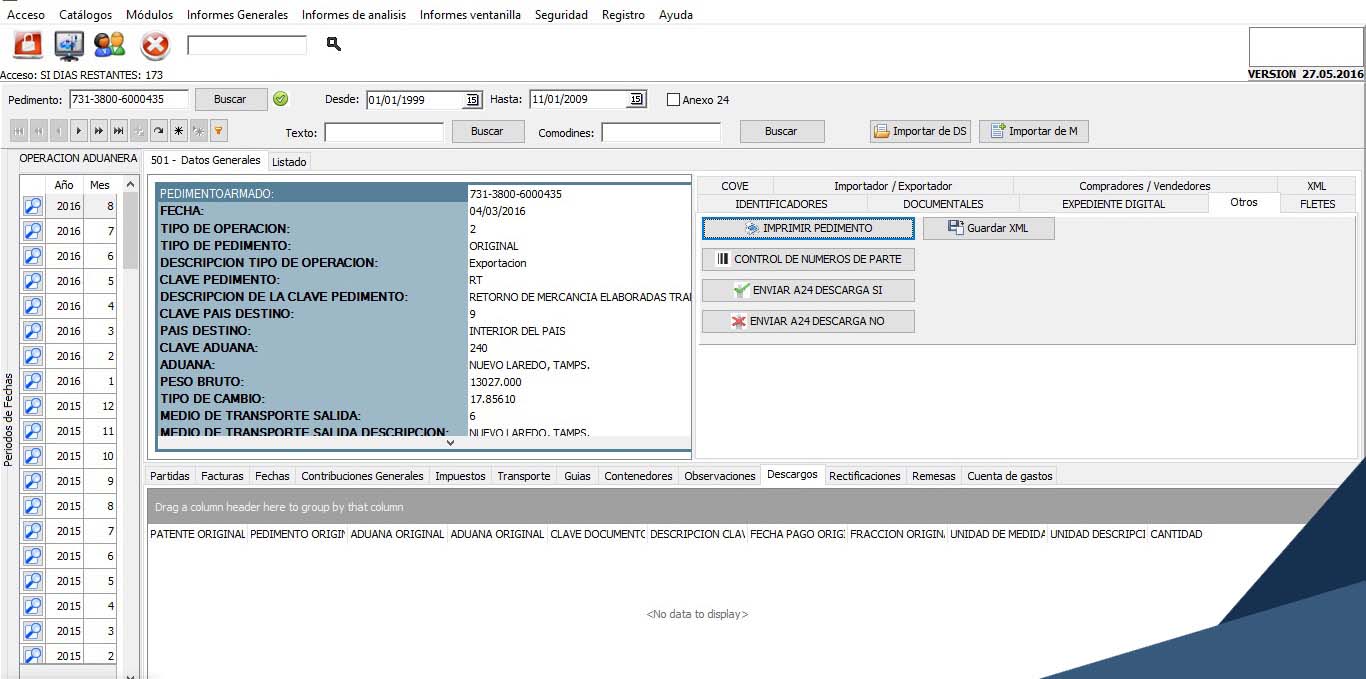Enable the Anexo 24 checkbox
Viewport: 1366px width, 679px height.
tap(673, 100)
